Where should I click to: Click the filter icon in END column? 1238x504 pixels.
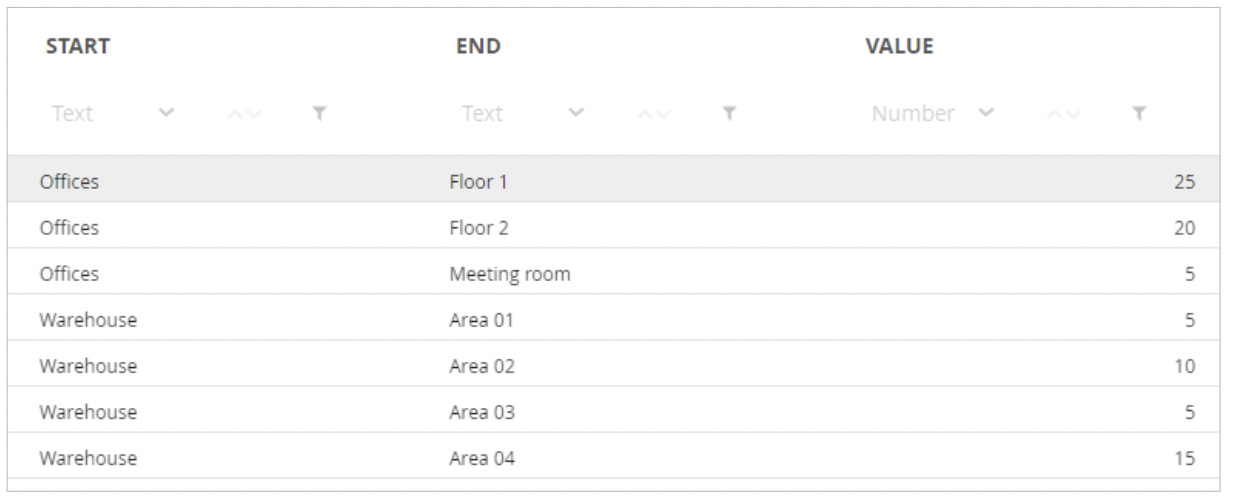[728, 114]
